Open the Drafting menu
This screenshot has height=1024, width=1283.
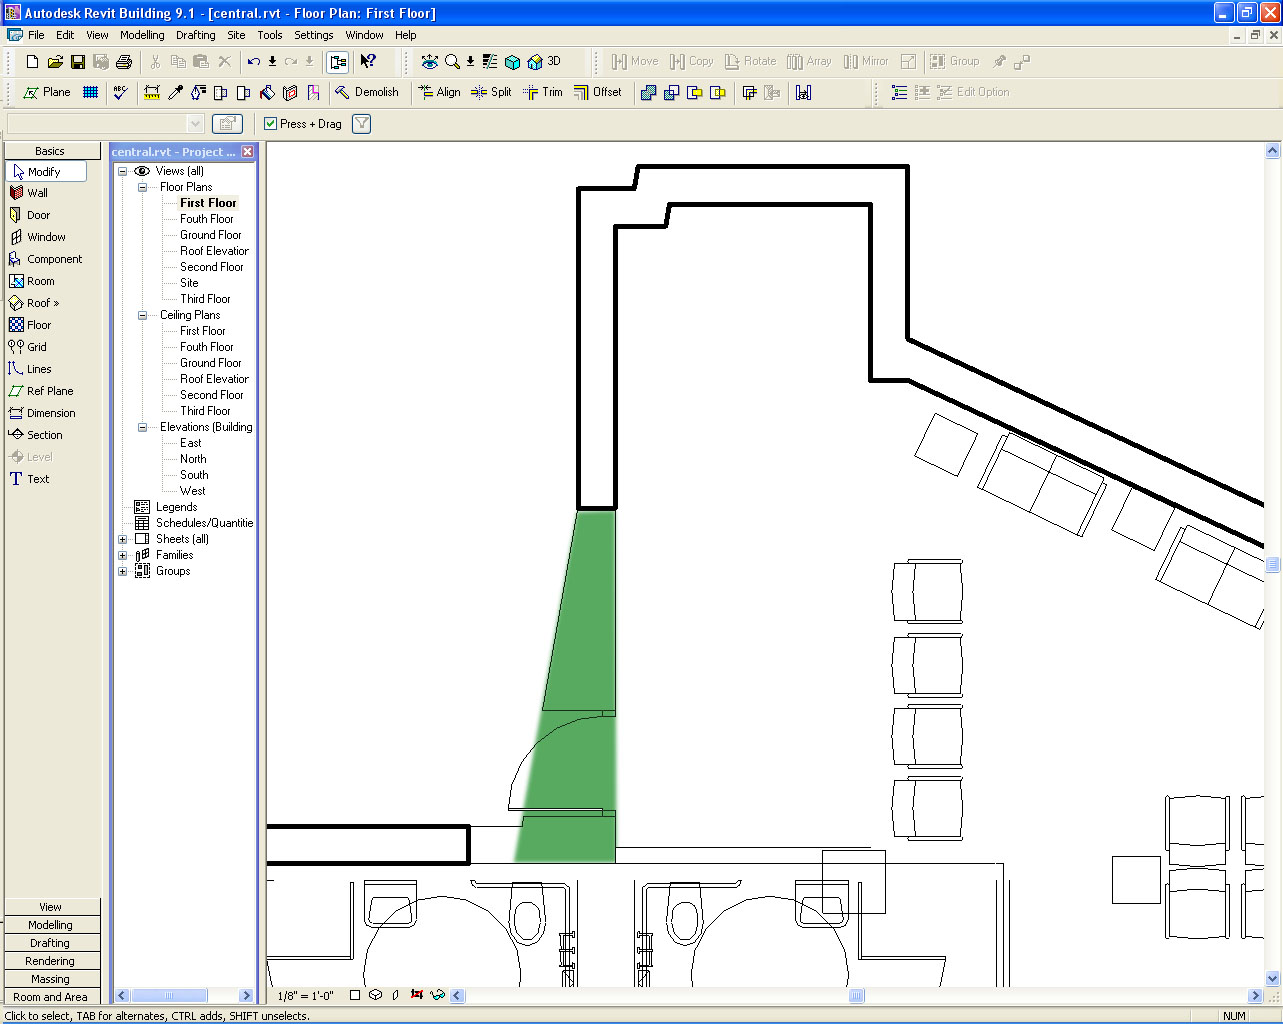click(195, 35)
